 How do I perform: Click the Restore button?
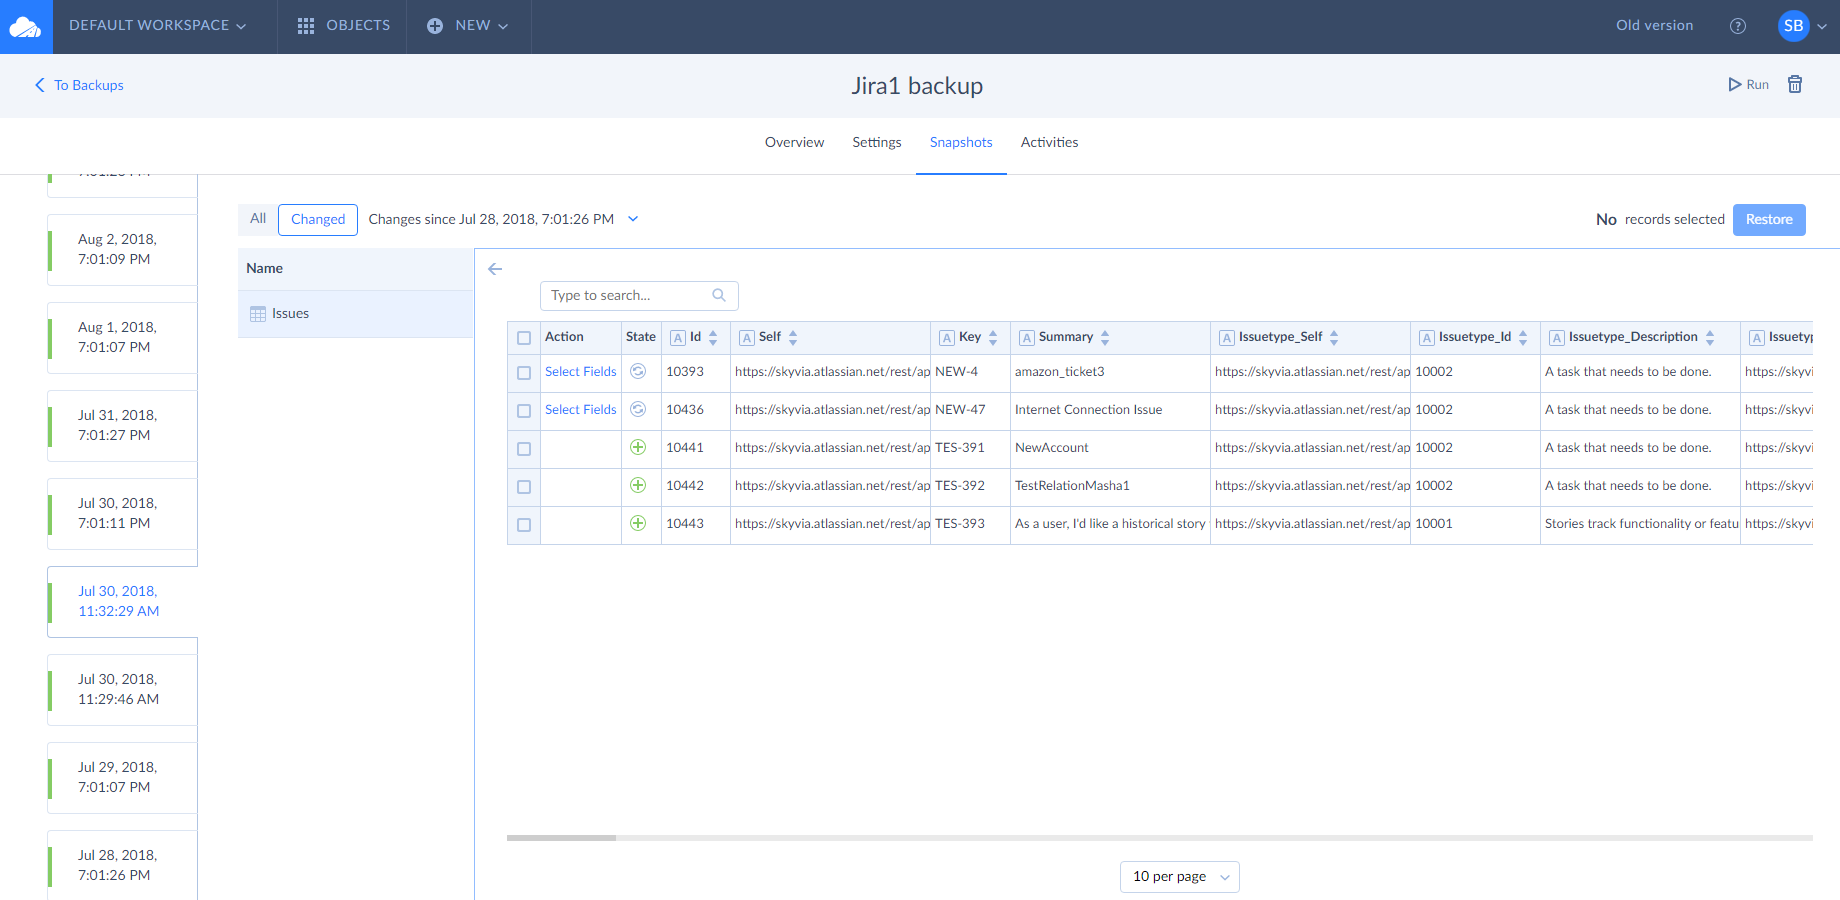tap(1769, 220)
